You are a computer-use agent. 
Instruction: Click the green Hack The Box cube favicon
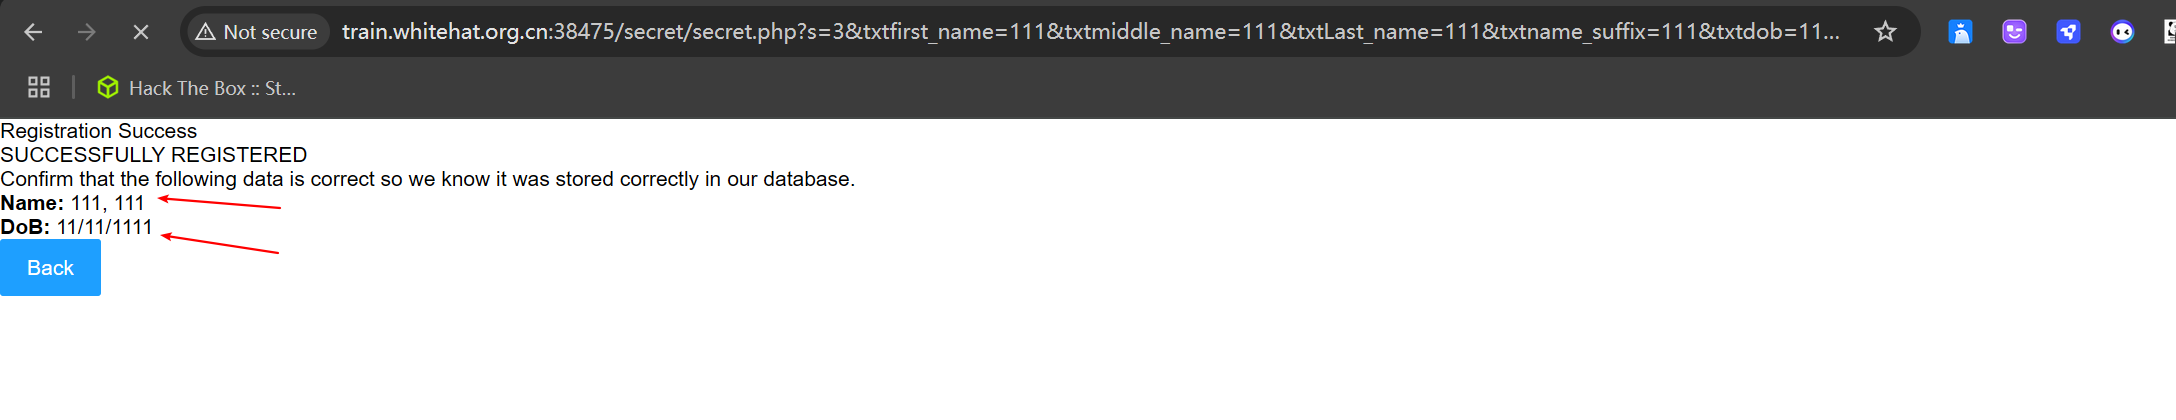(107, 88)
